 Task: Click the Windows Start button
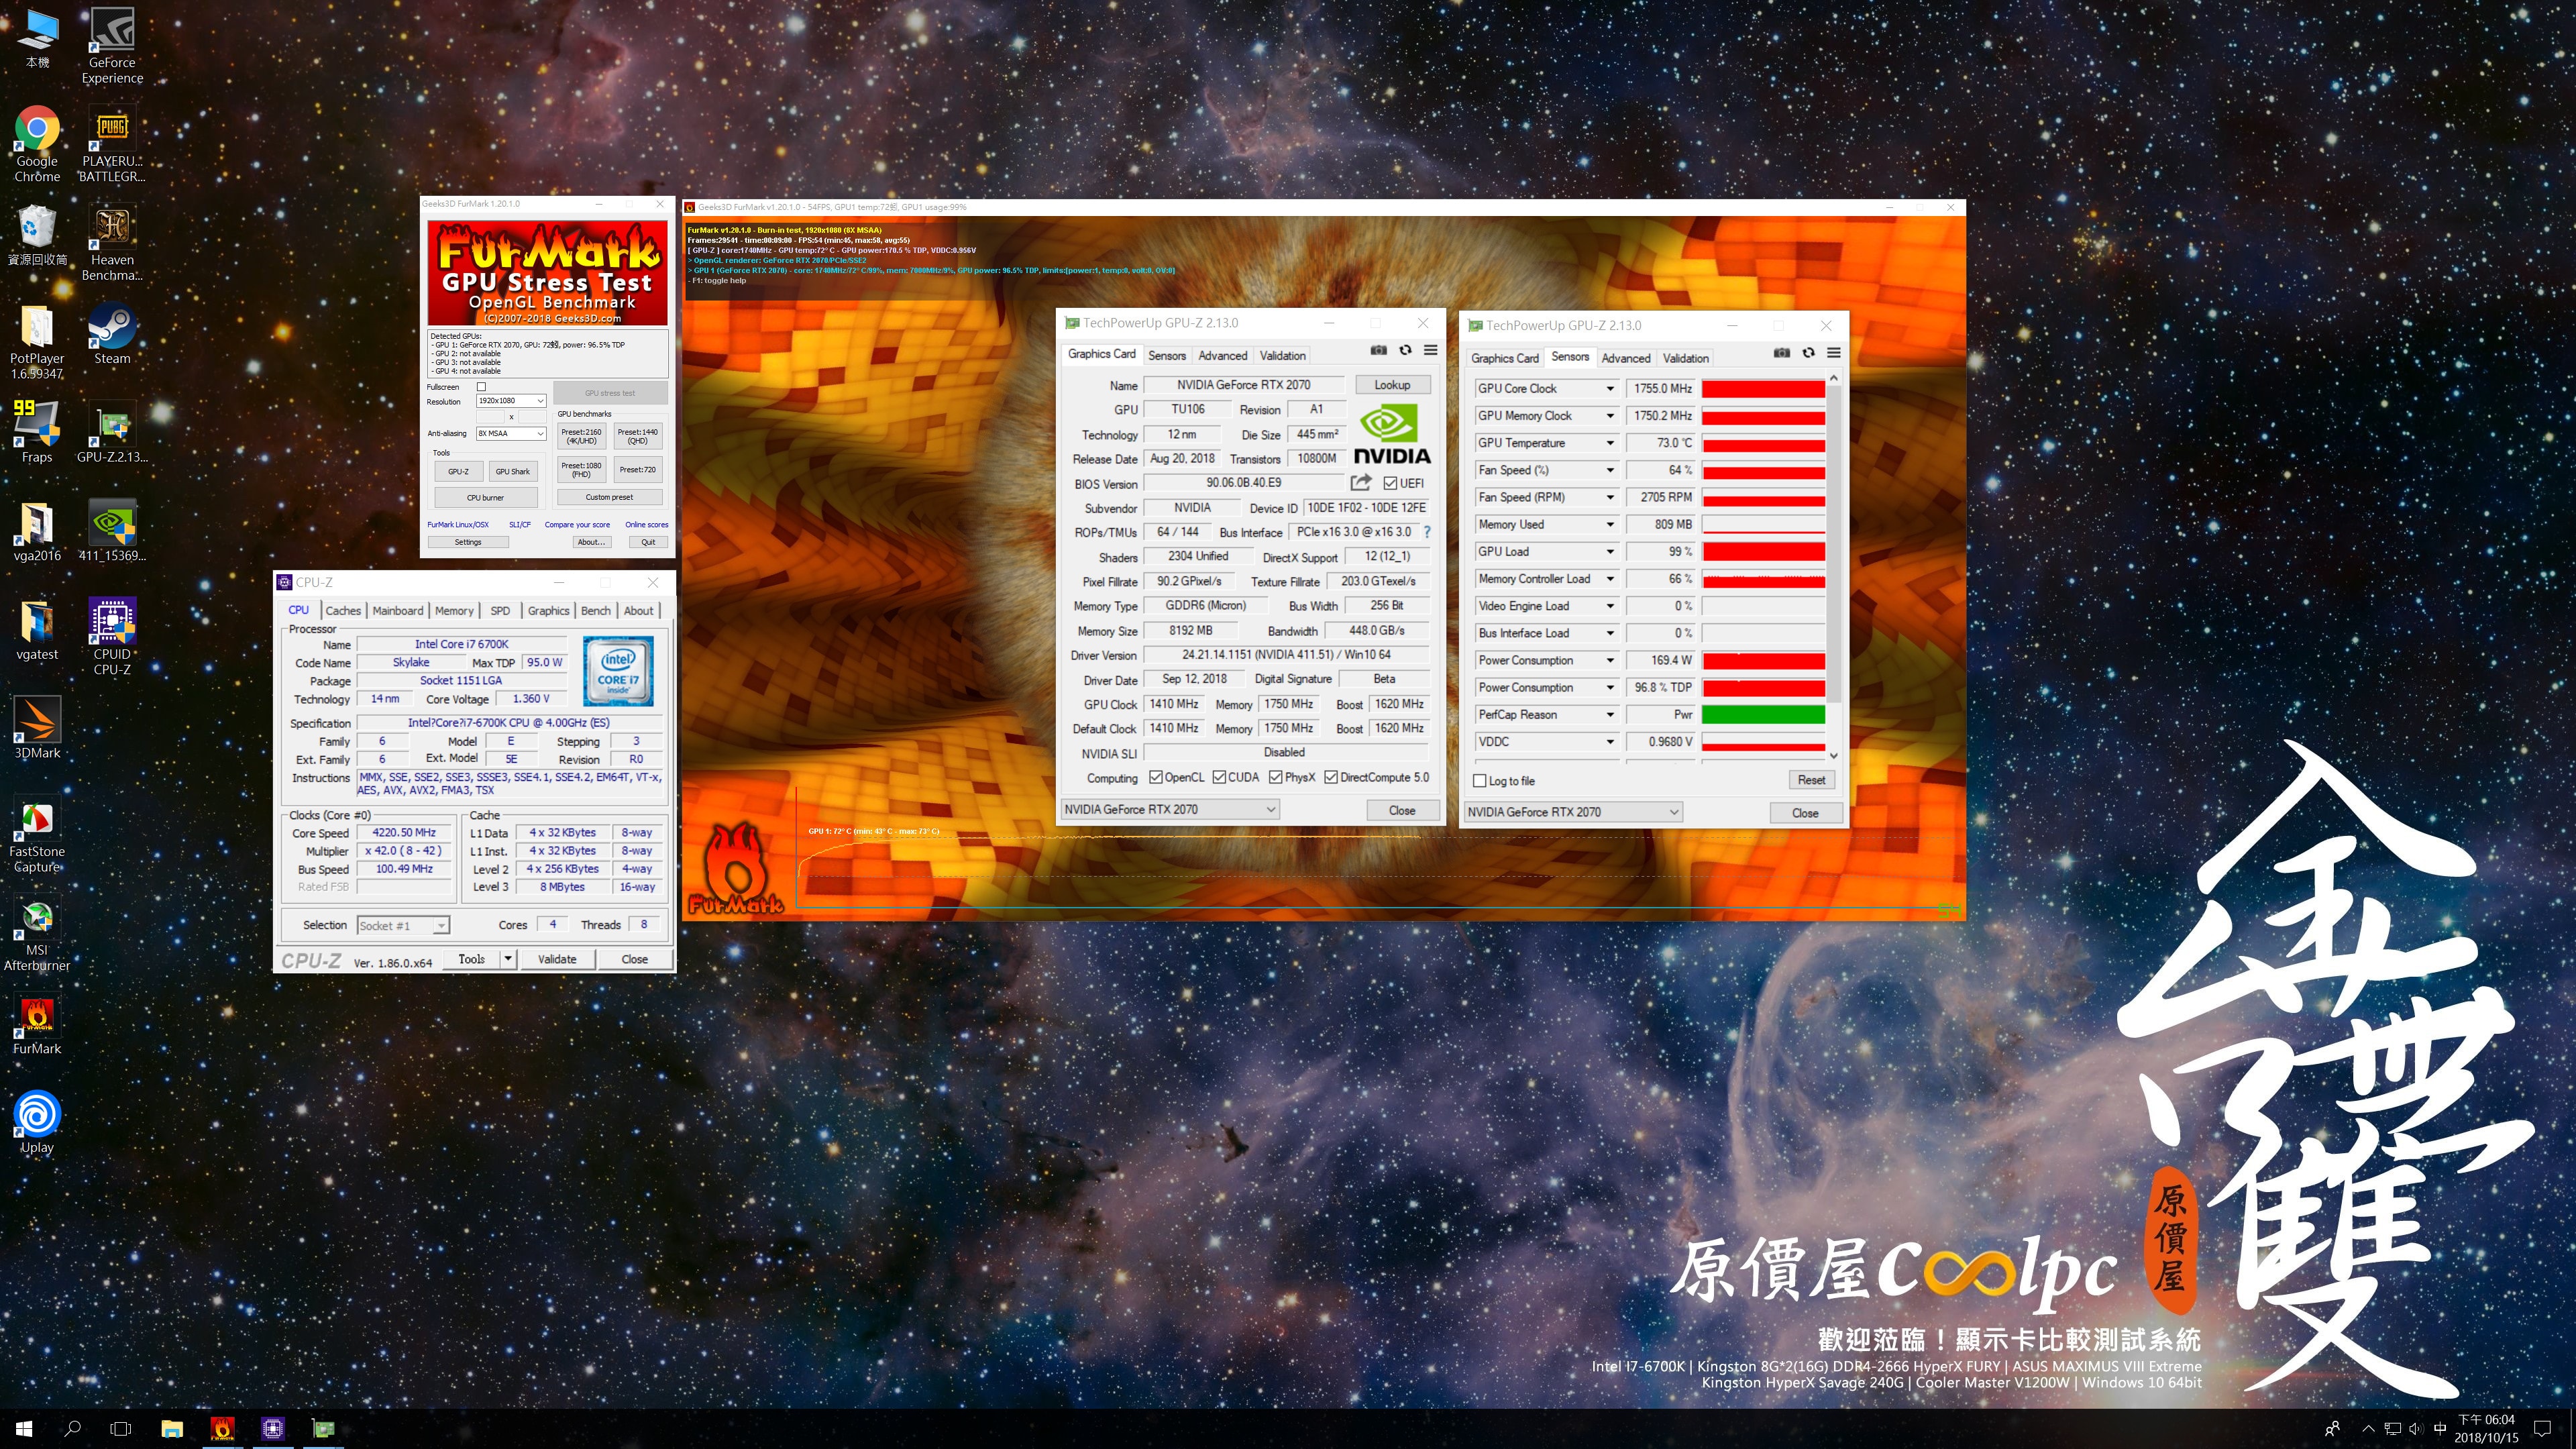[x=24, y=1428]
